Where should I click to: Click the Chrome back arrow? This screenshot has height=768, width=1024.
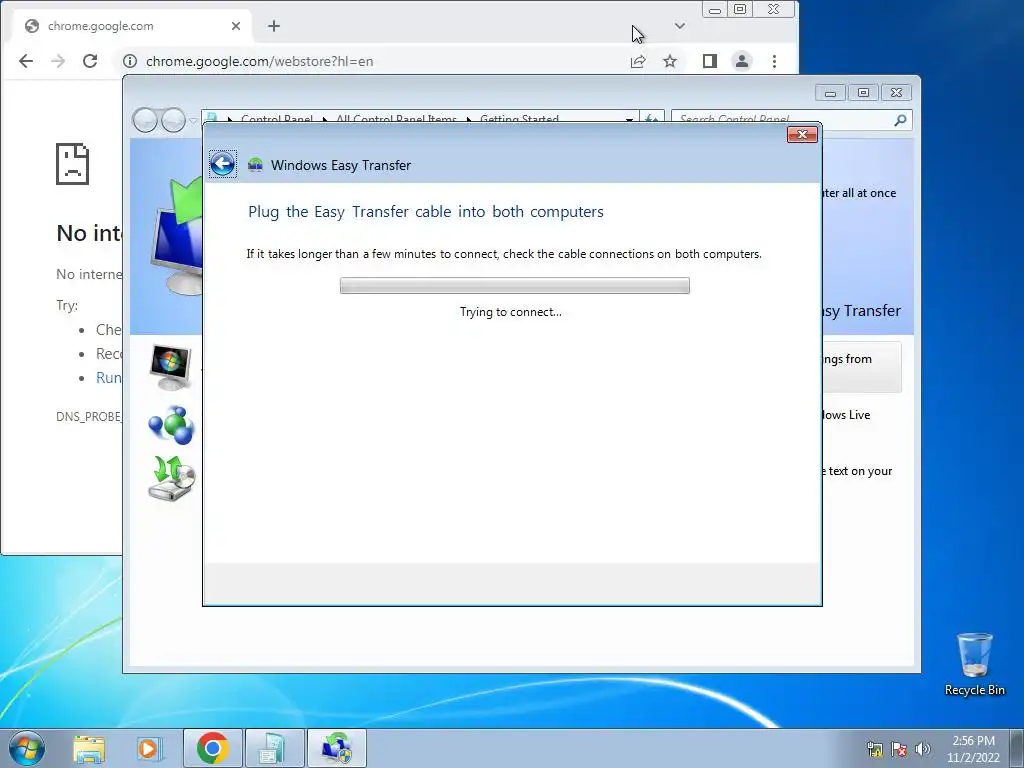pyautogui.click(x=26, y=61)
